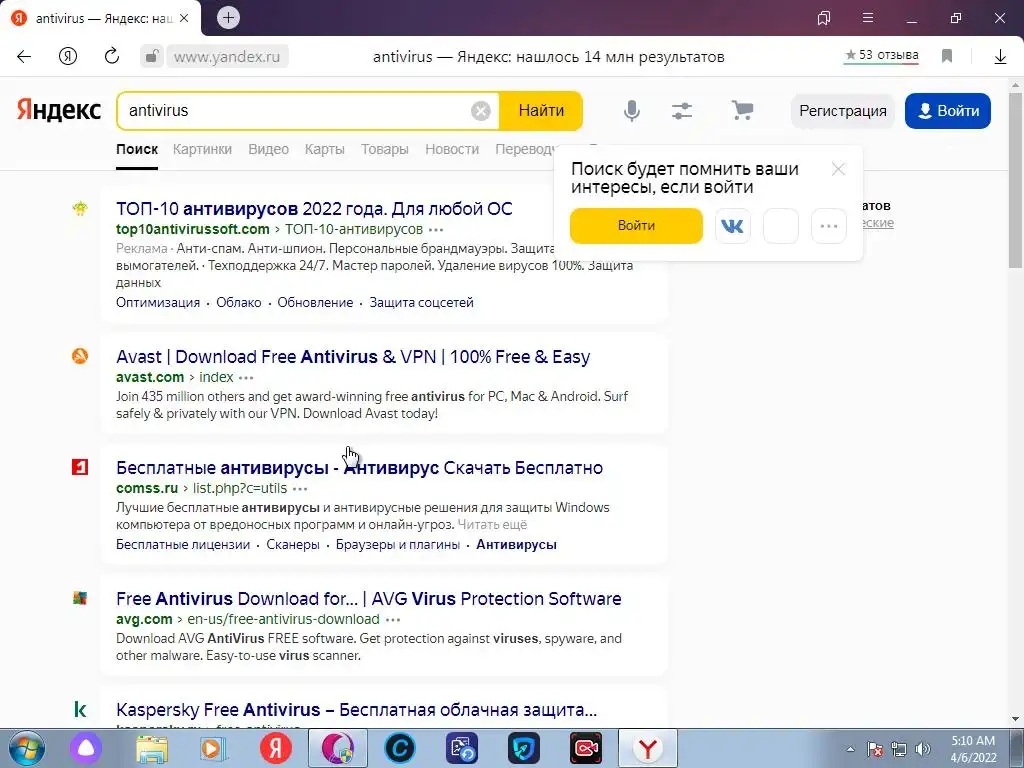The height and width of the screenshot is (768, 1024).
Task: Click the Сканеры sitelink
Action: 293,545
